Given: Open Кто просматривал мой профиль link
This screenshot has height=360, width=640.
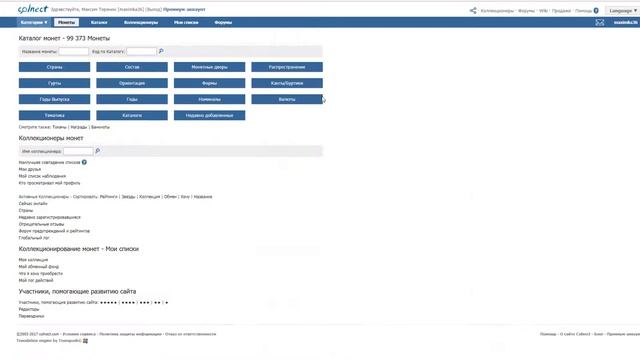Looking at the screenshot, I should click(x=49, y=183).
